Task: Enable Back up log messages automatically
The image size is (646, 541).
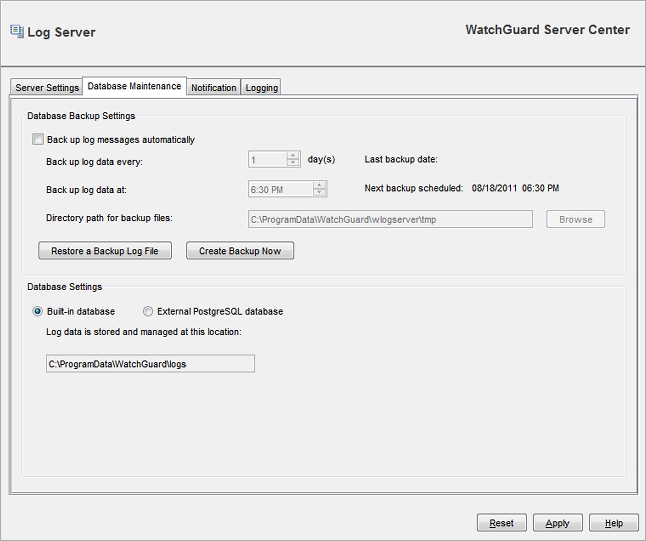Action: 38,140
